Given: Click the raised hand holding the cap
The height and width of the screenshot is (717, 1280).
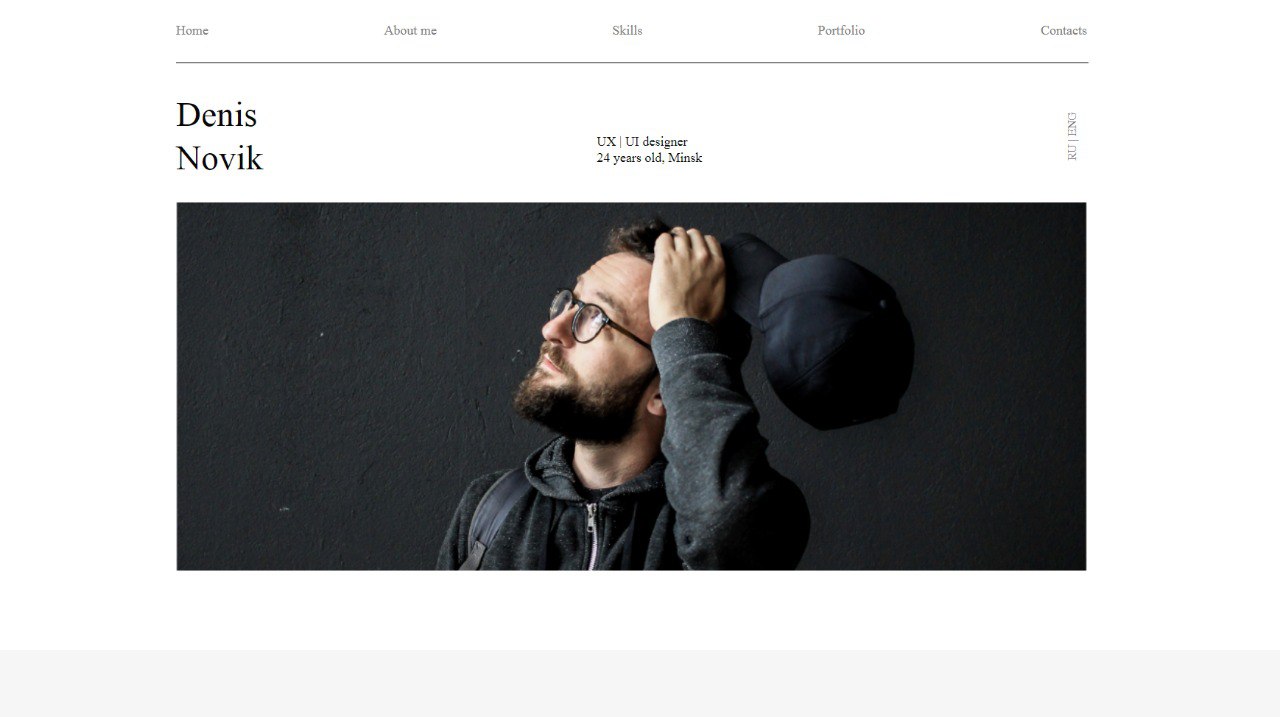Looking at the screenshot, I should [686, 277].
